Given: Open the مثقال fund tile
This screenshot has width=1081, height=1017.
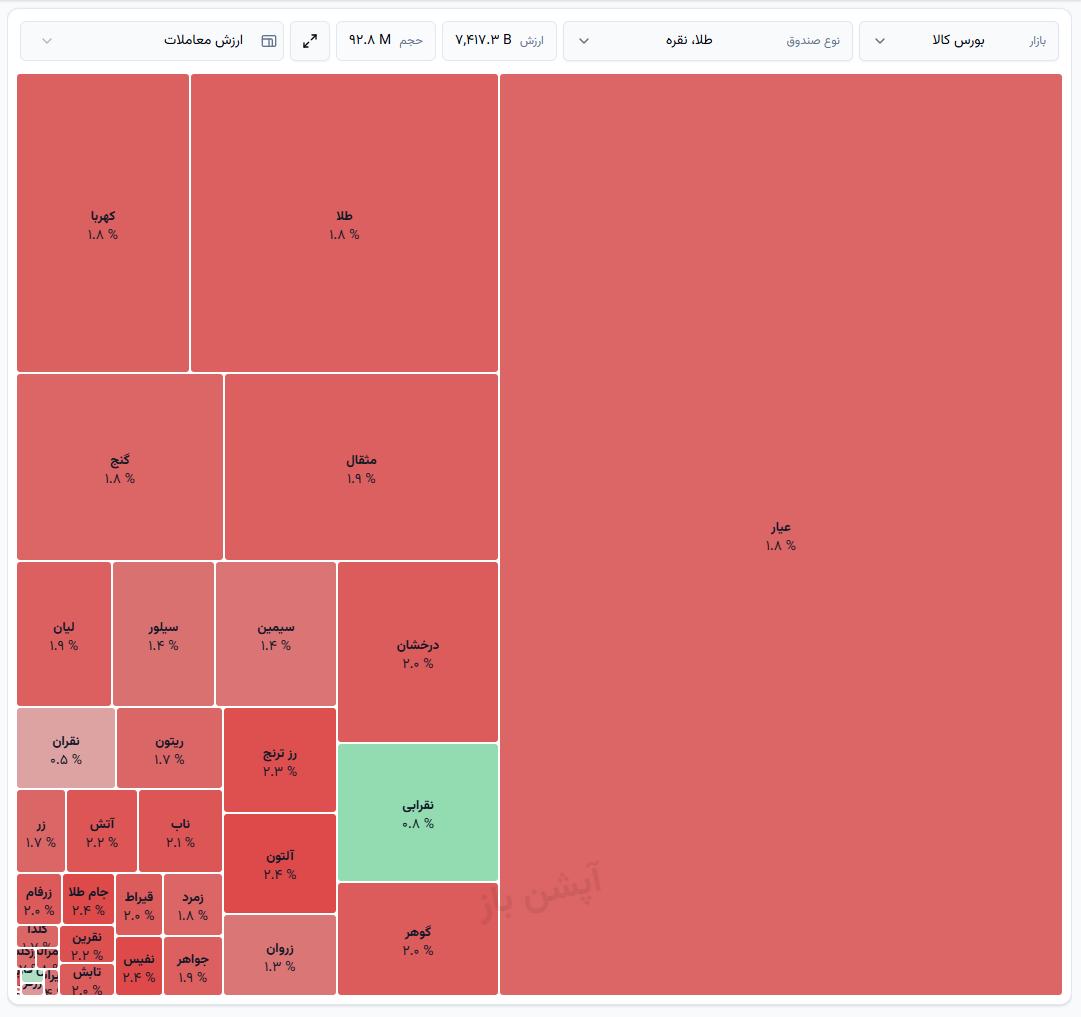Looking at the screenshot, I should click(361, 467).
